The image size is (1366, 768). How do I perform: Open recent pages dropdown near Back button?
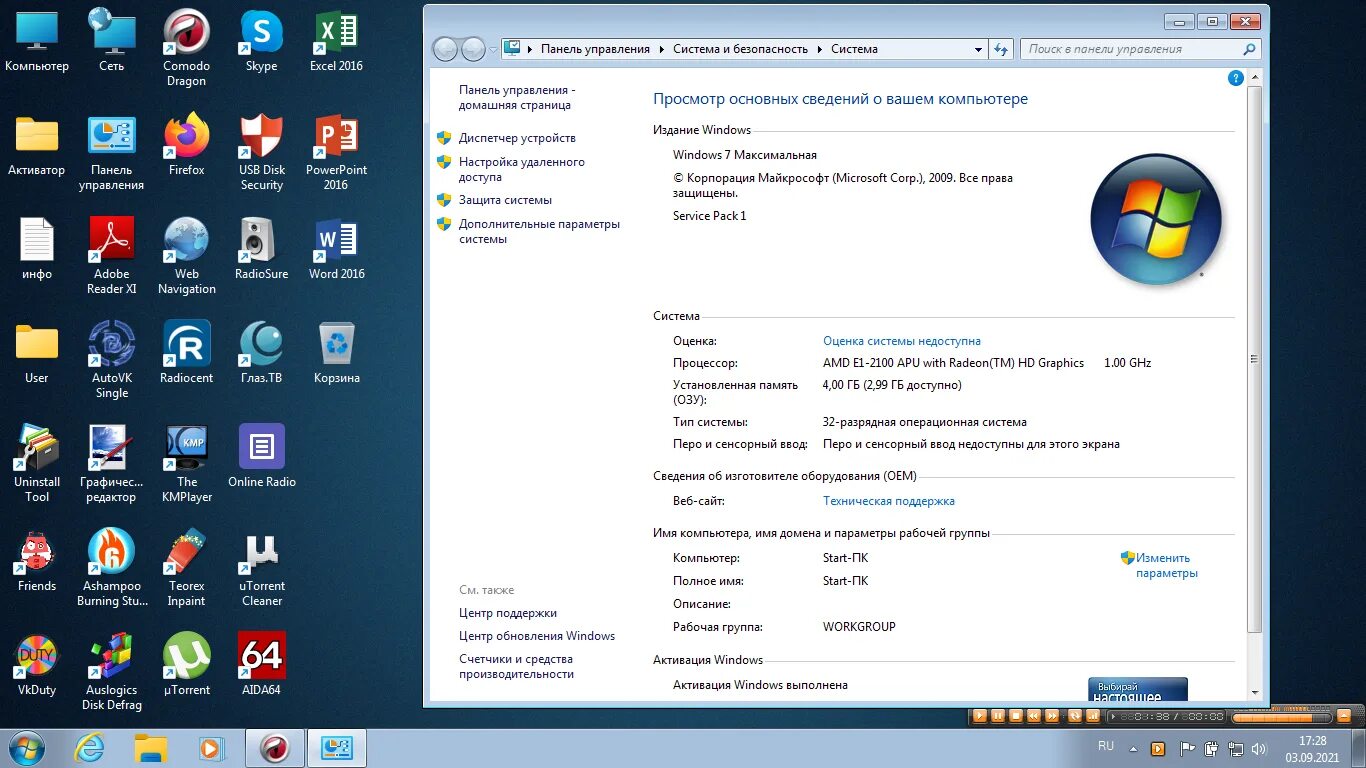(x=493, y=49)
